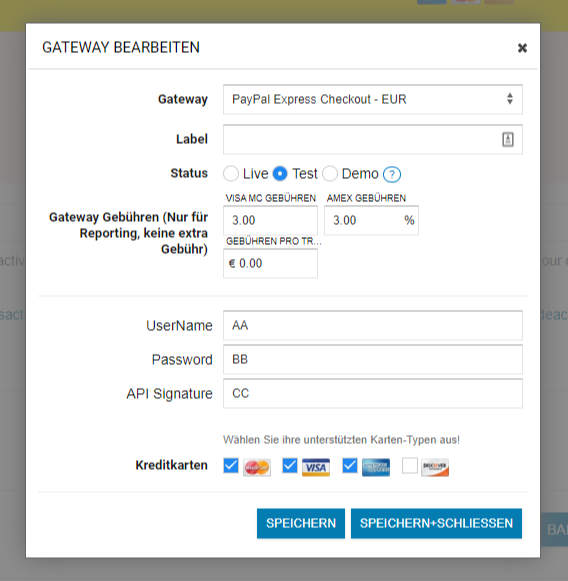This screenshot has height=581, width=568.
Task: Click into the API Signature field
Action: tap(373, 393)
